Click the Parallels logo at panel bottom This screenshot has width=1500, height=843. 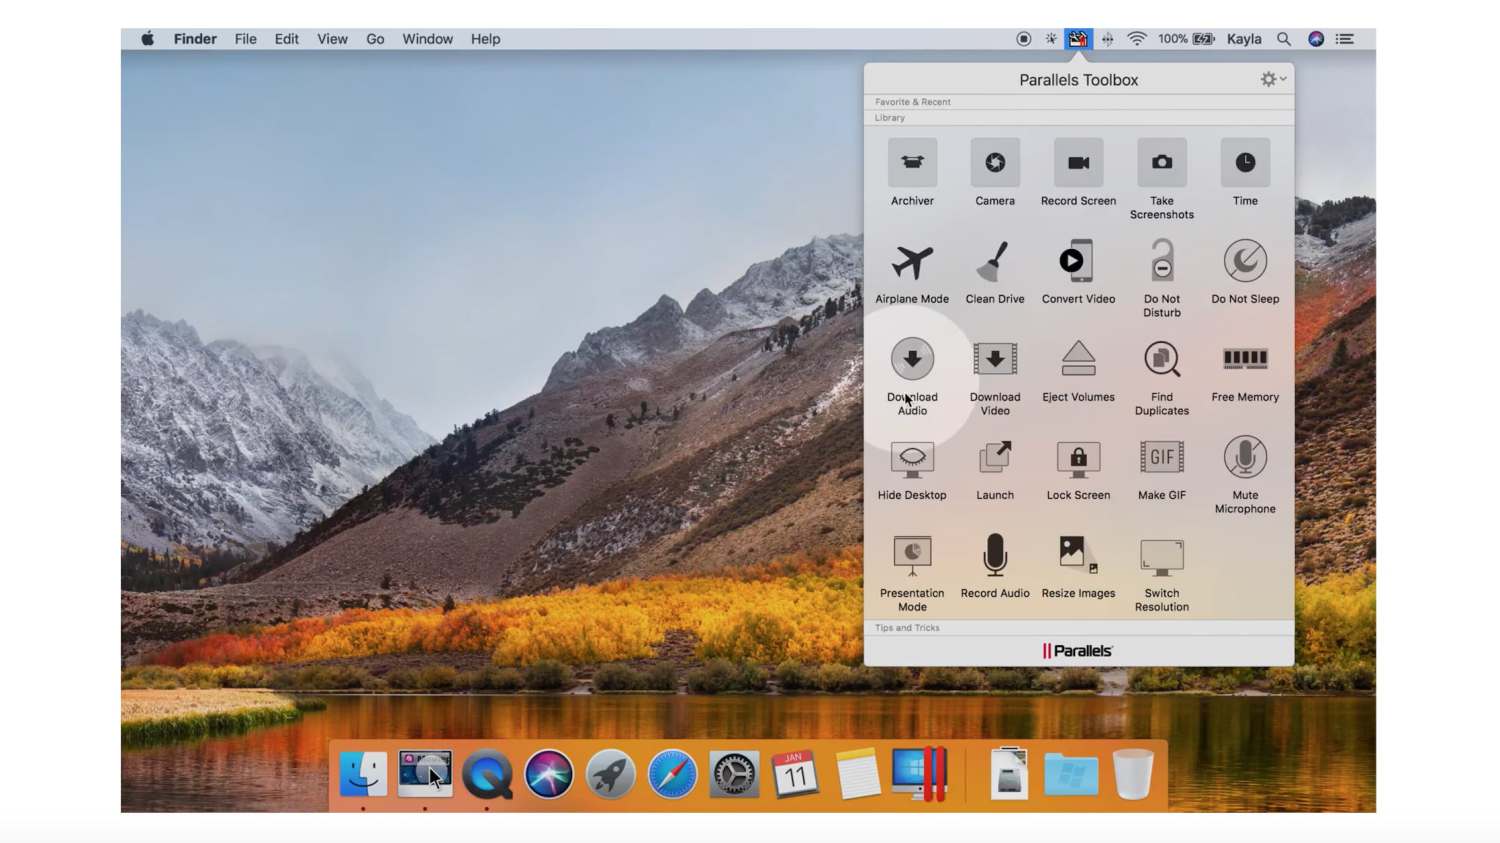[x=1078, y=650]
